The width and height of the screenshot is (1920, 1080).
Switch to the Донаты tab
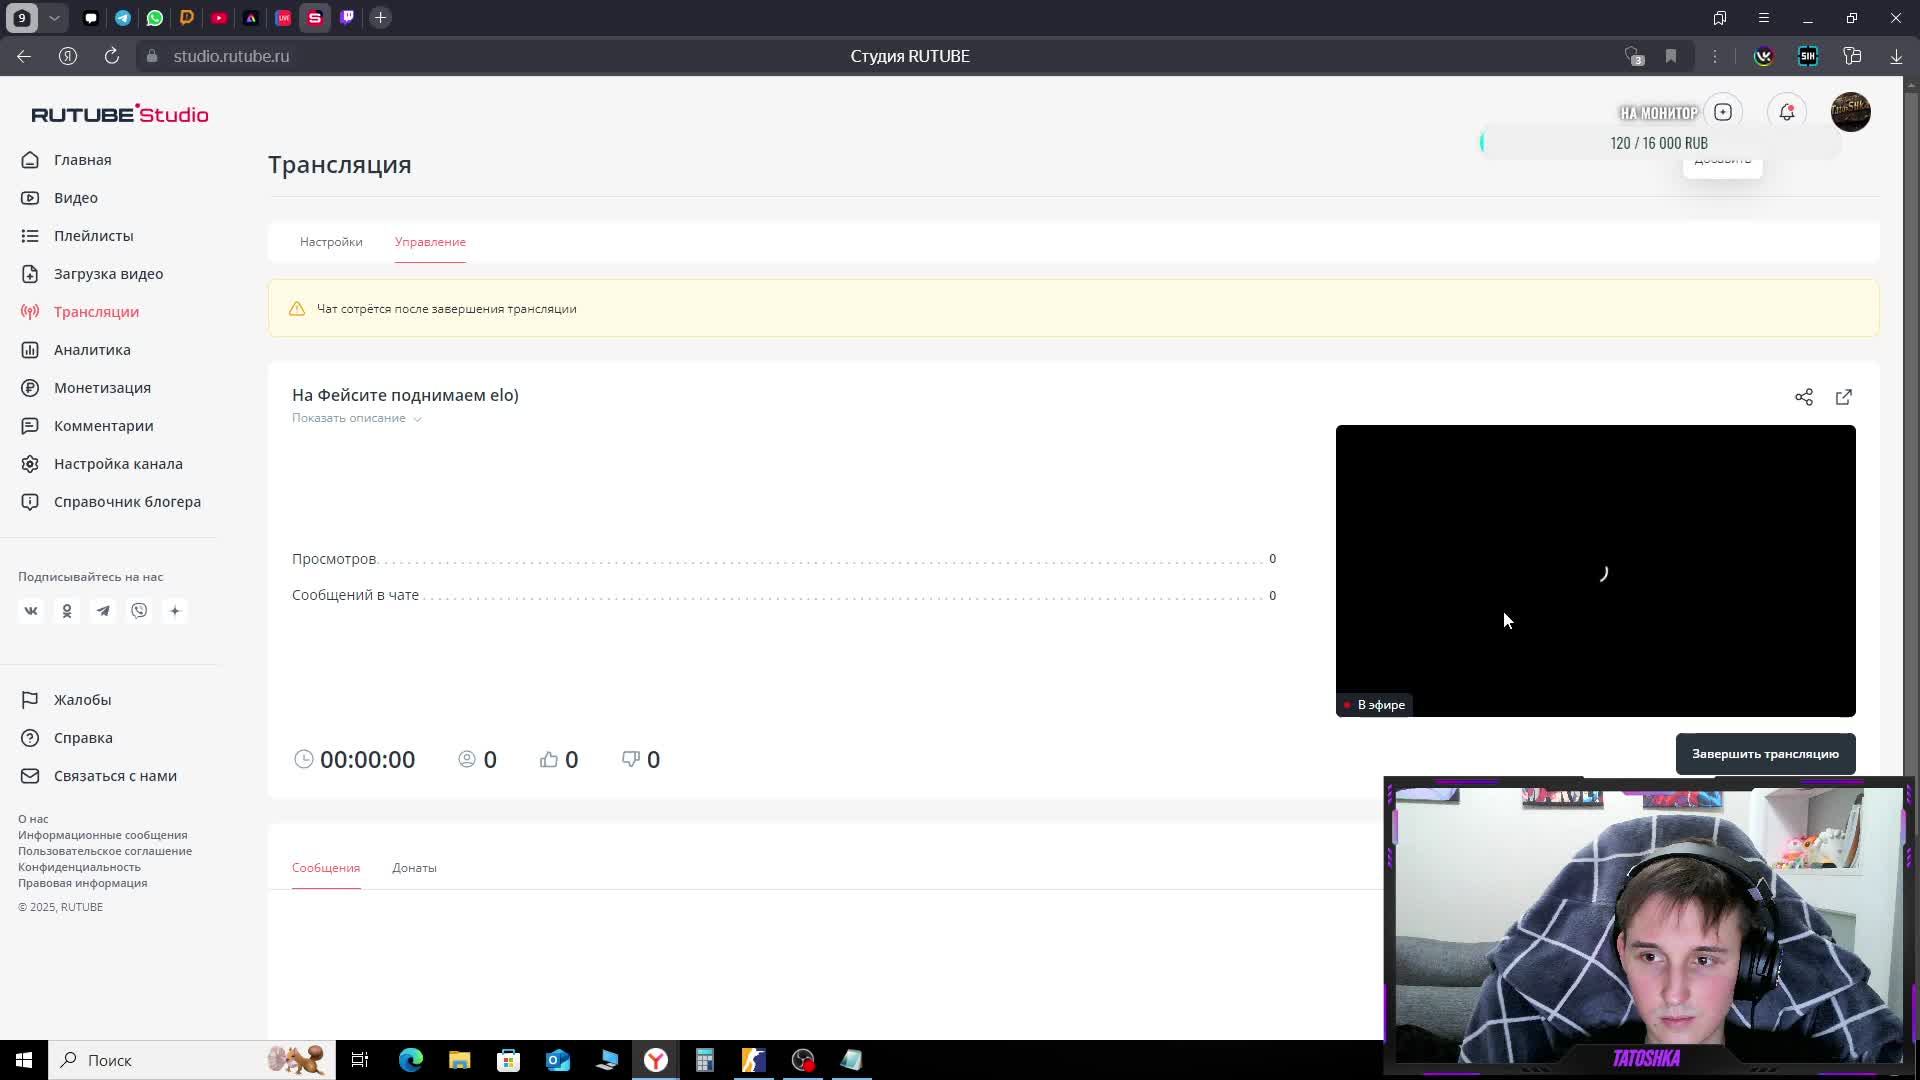coord(414,868)
